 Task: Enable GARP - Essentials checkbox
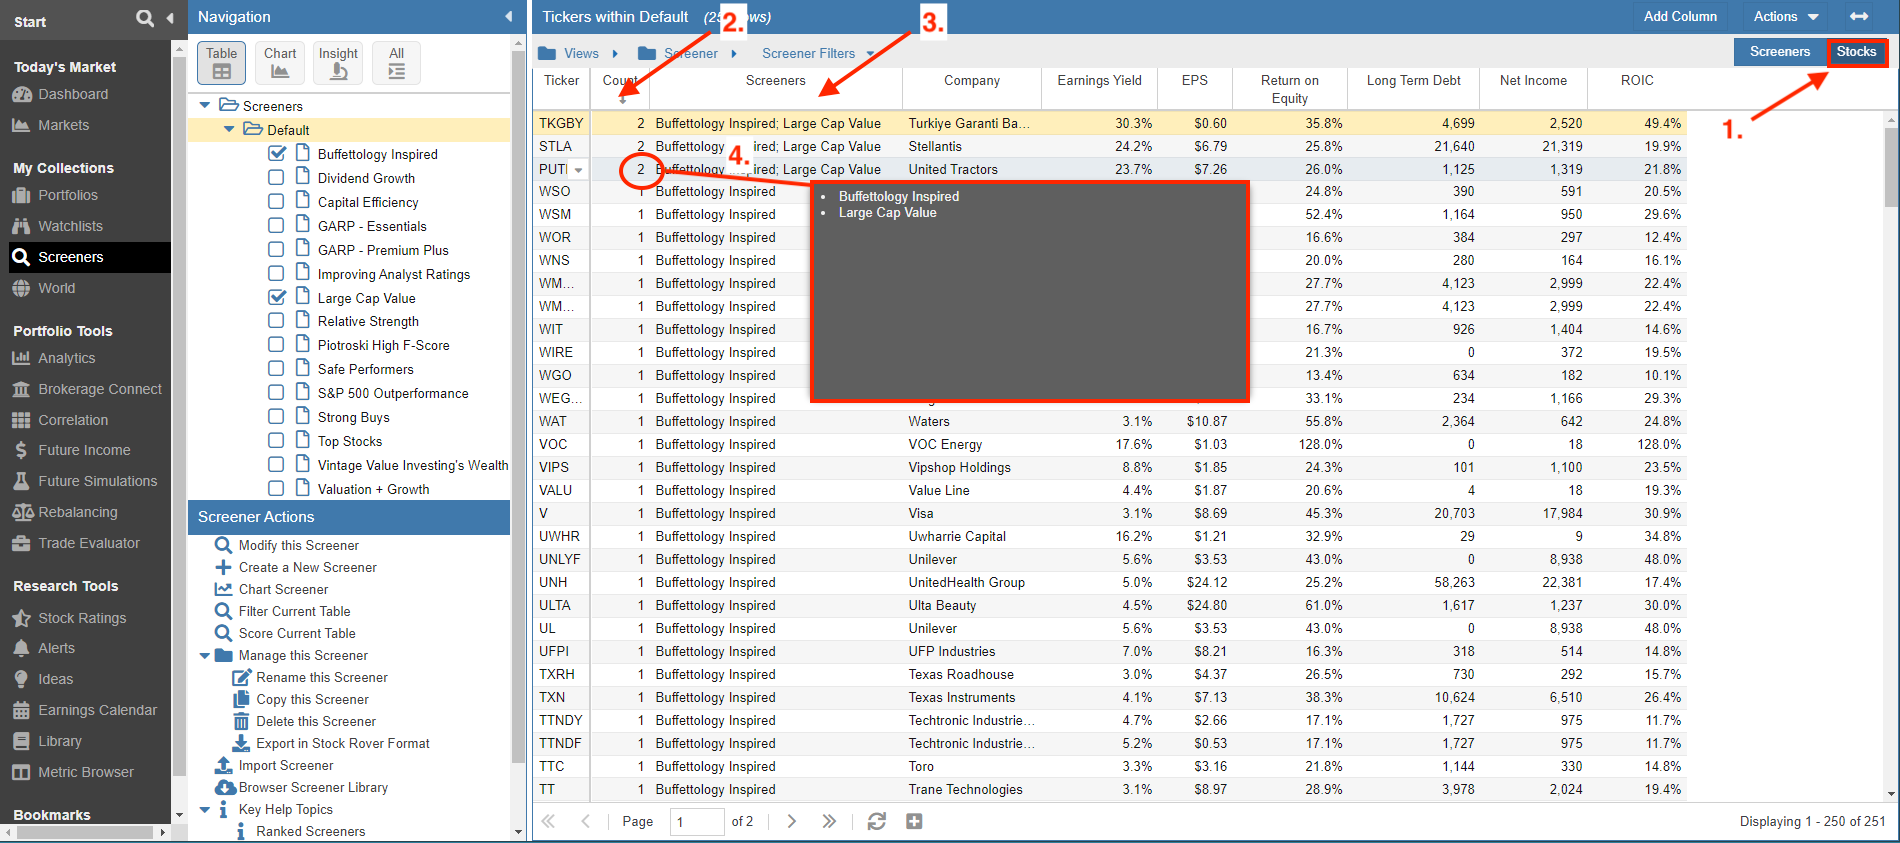(276, 226)
